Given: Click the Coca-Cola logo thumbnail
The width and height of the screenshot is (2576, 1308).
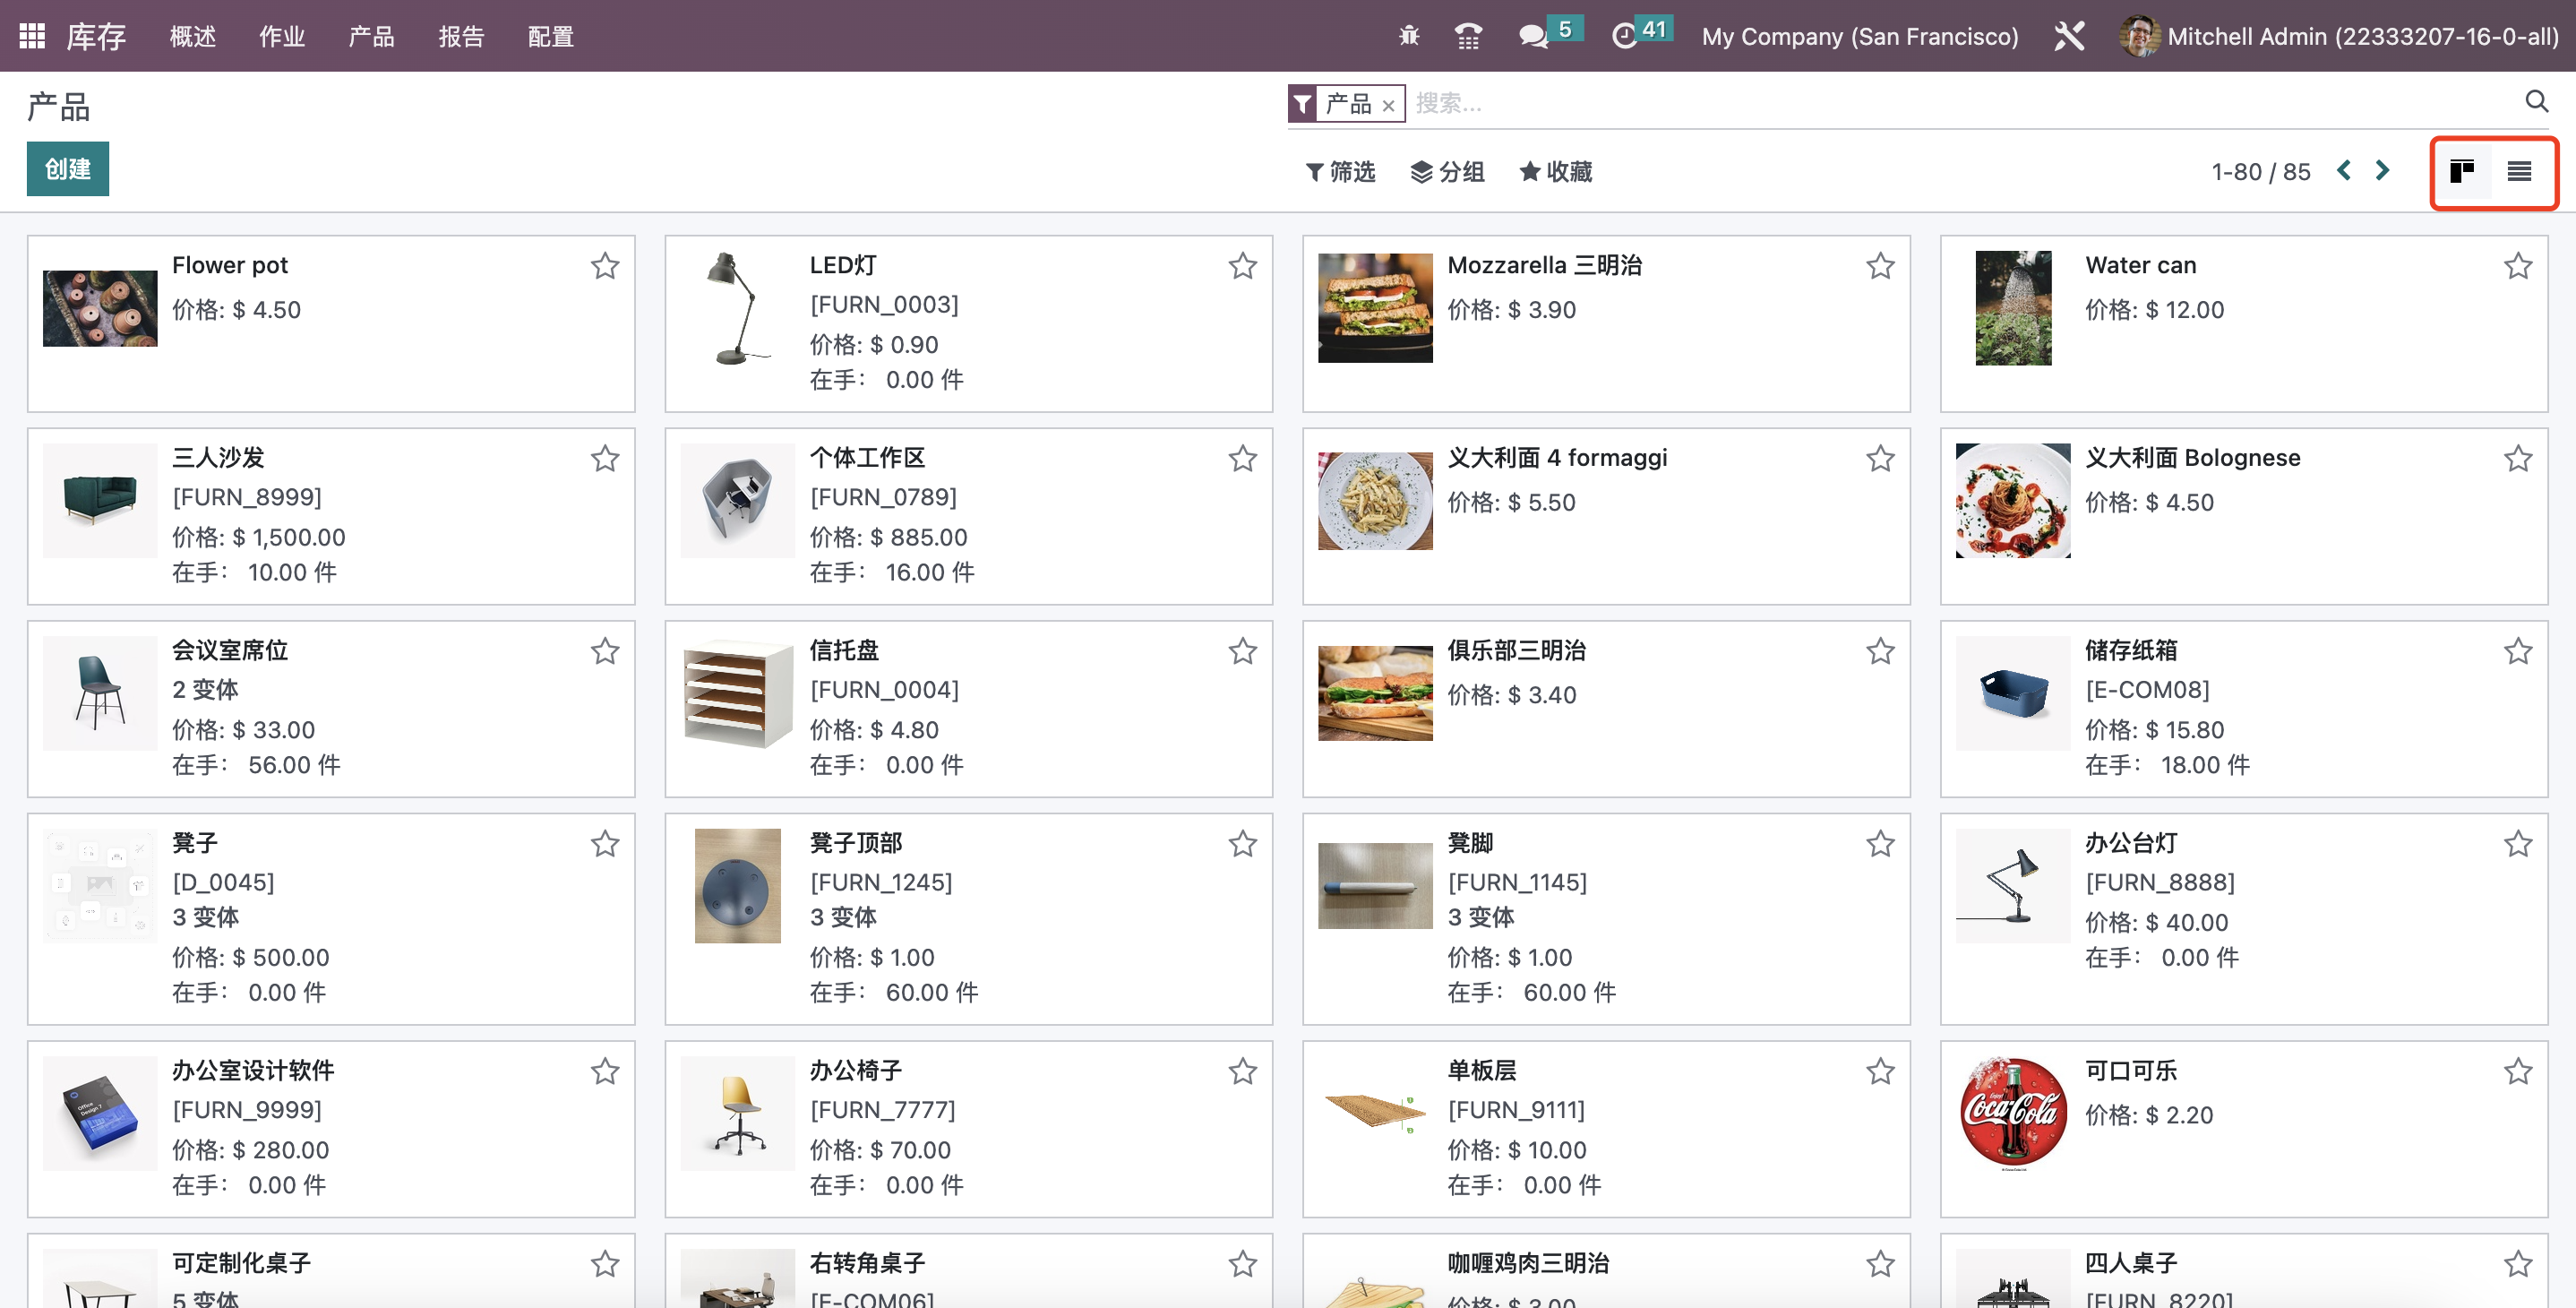Looking at the screenshot, I should point(2013,1114).
